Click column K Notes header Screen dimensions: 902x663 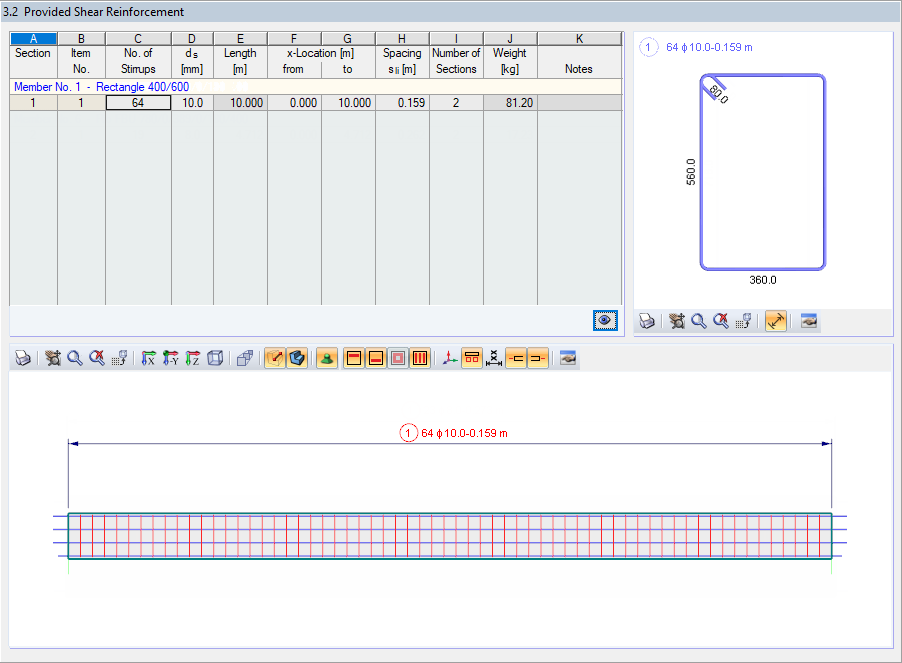[x=580, y=39]
